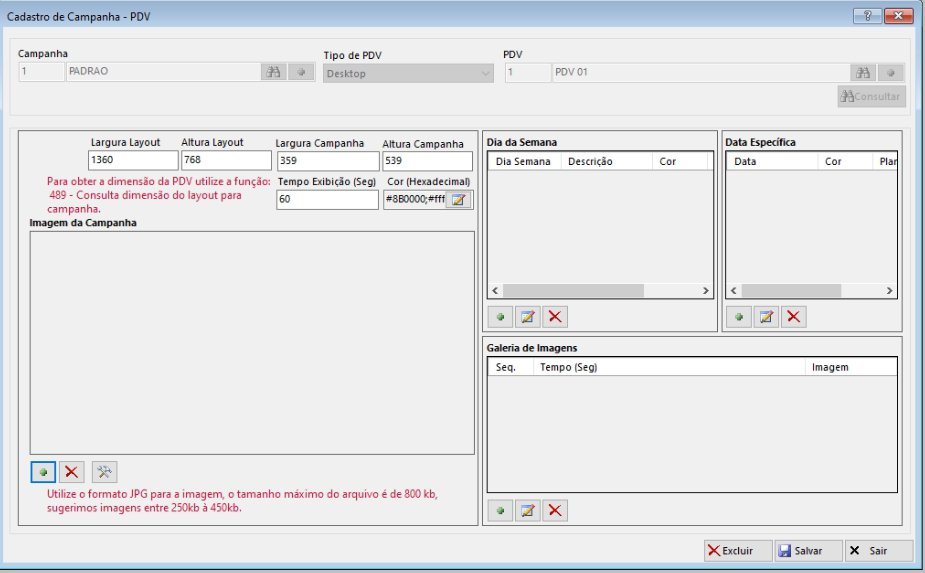Add a new image to Galeria de Imagens
The width and height of the screenshot is (925, 573).
coord(500,510)
